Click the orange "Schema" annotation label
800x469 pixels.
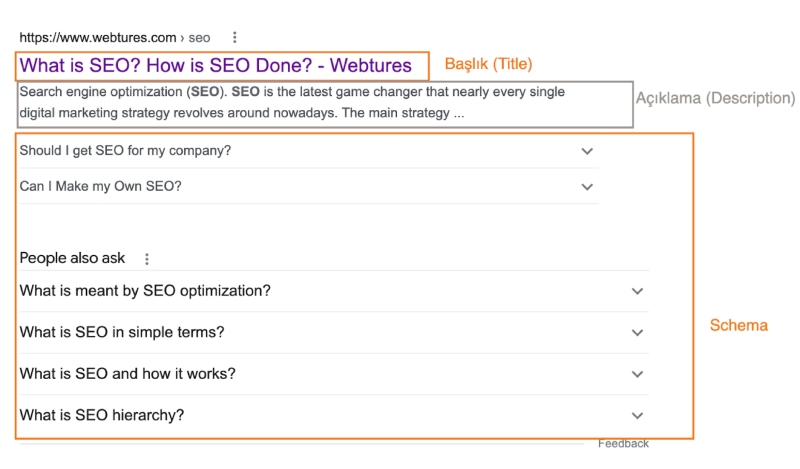point(738,325)
